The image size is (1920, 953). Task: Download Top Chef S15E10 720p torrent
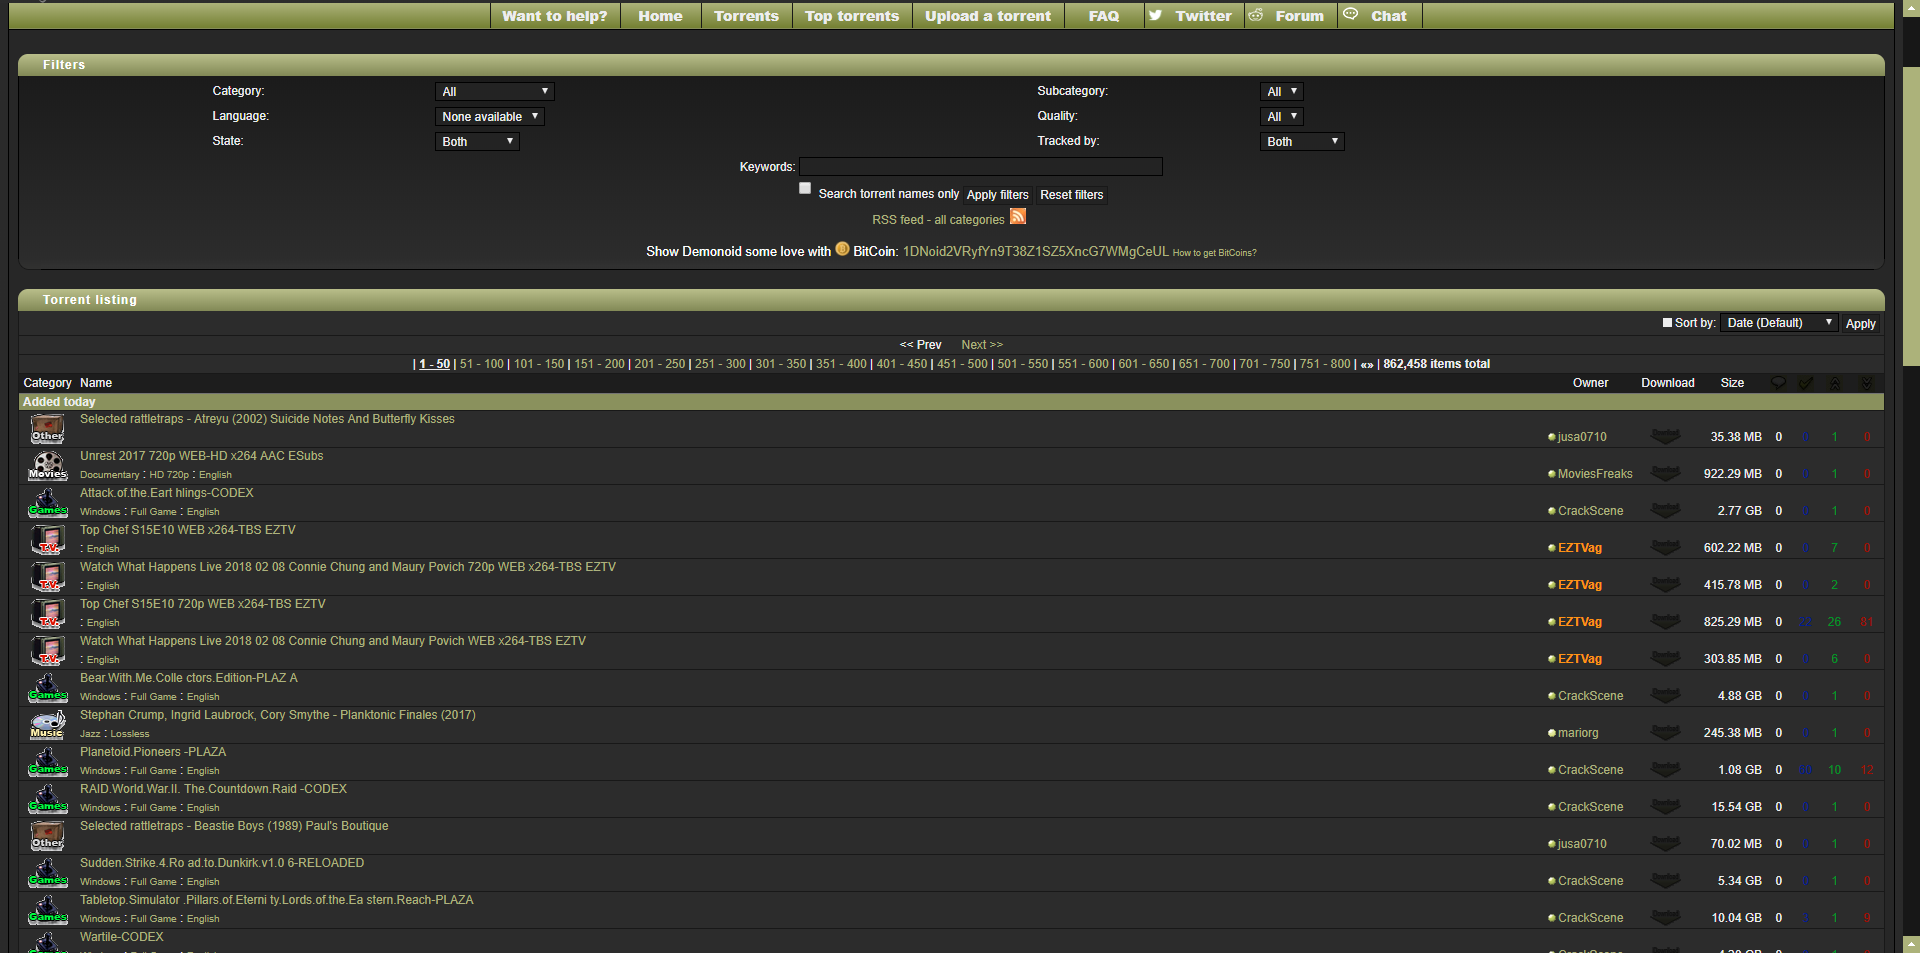(1665, 622)
